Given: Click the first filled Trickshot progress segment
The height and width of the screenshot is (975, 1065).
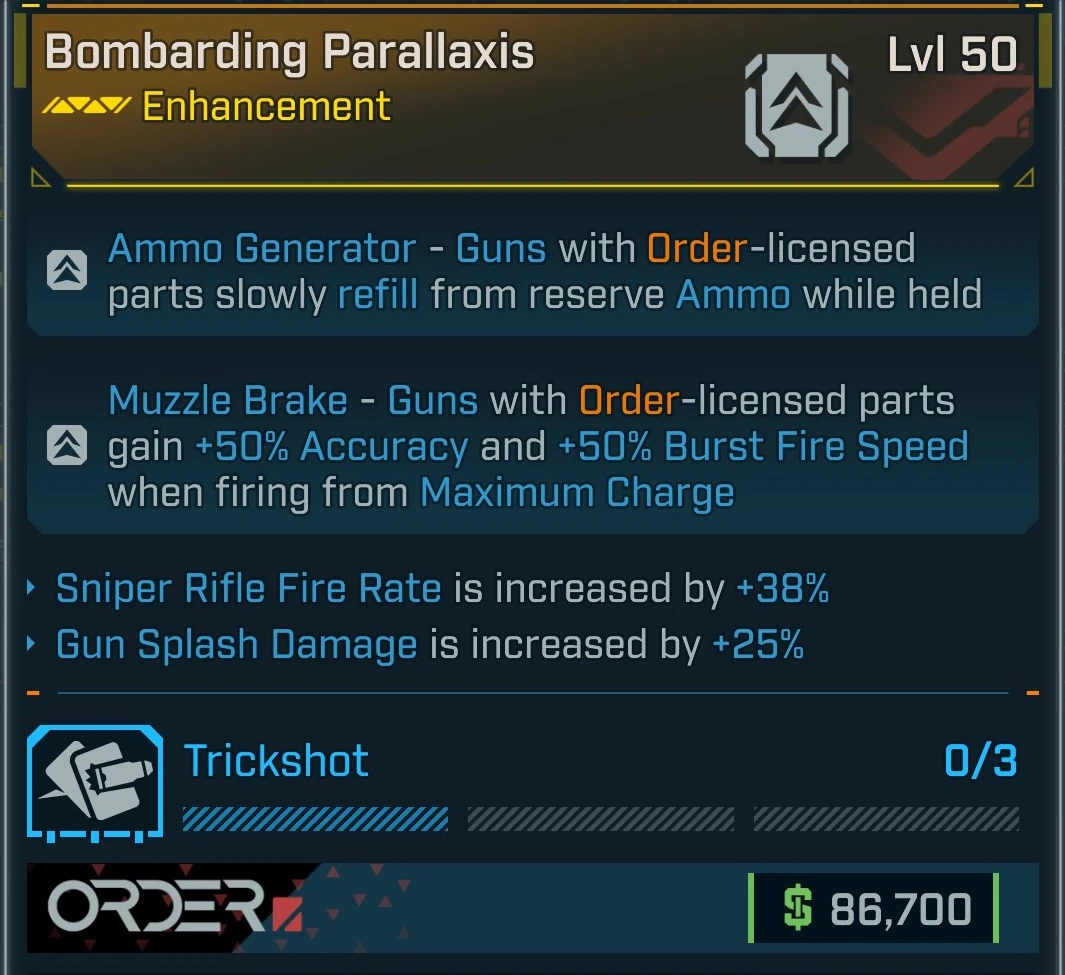Looking at the screenshot, I should click(x=315, y=819).
